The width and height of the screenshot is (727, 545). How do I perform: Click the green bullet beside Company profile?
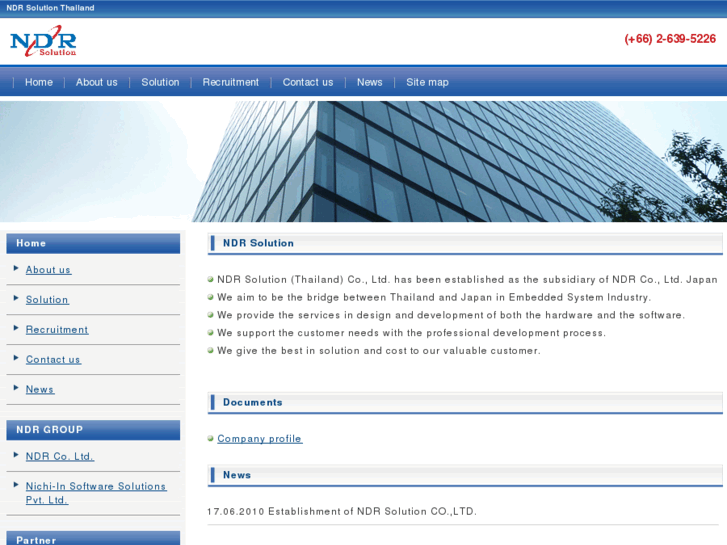click(210, 438)
